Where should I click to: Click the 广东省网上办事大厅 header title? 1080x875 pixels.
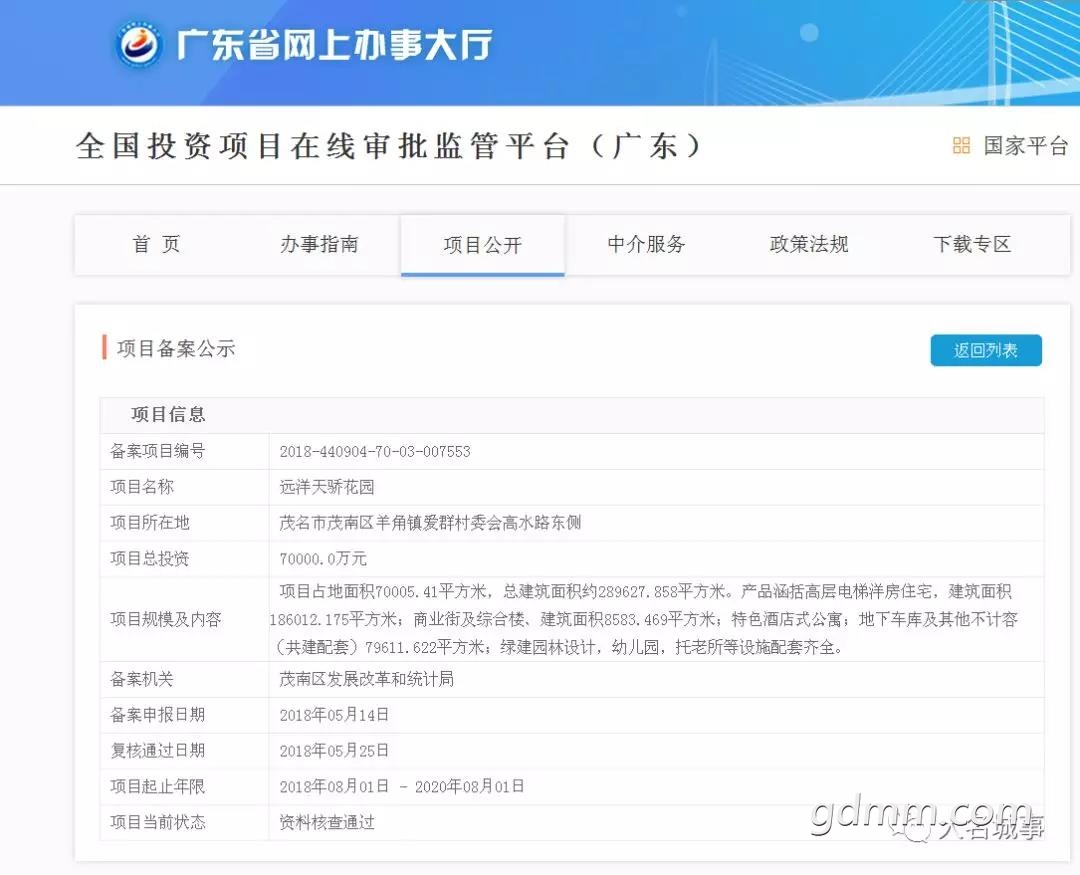[x=334, y=45]
